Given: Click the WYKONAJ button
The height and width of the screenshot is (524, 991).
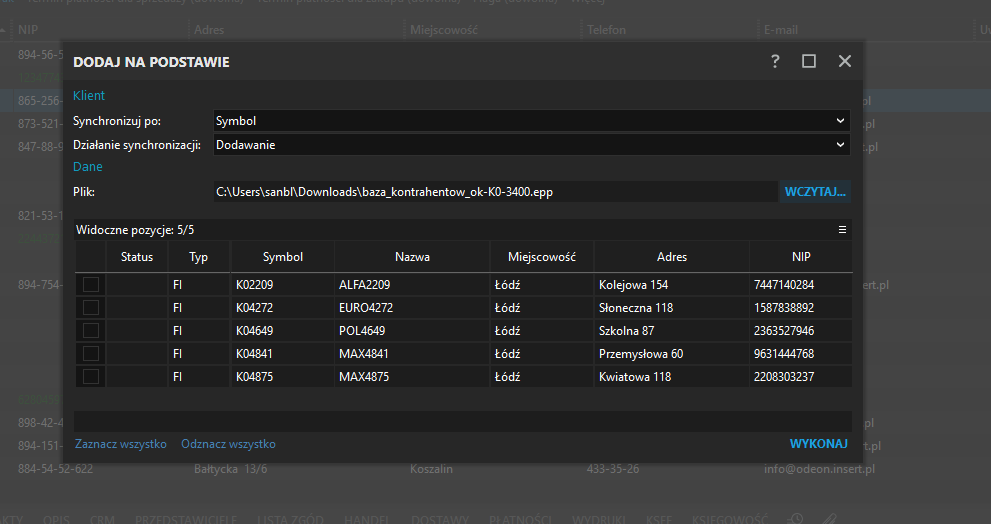Looking at the screenshot, I should [818, 444].
